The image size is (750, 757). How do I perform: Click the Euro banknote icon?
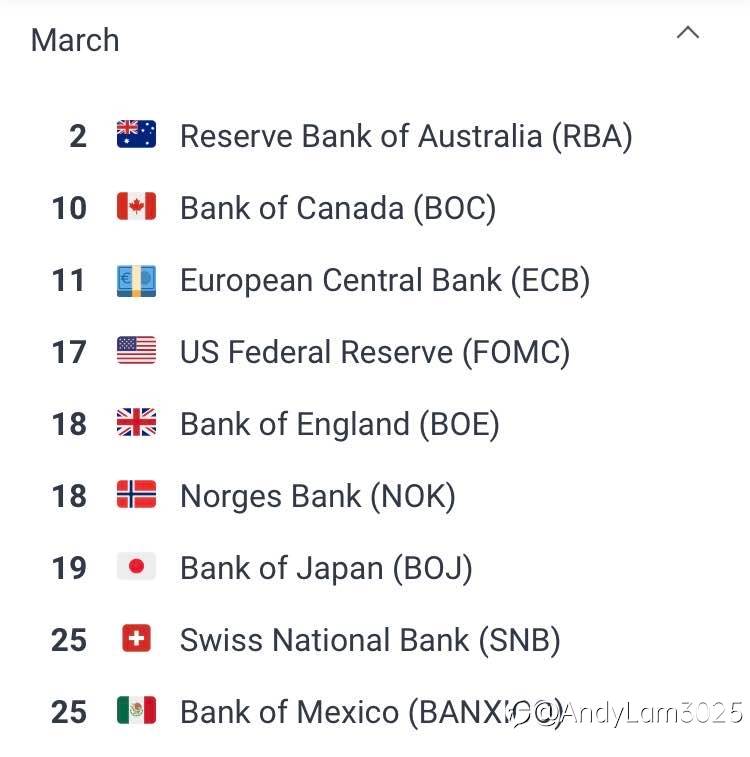pos(137,280)
